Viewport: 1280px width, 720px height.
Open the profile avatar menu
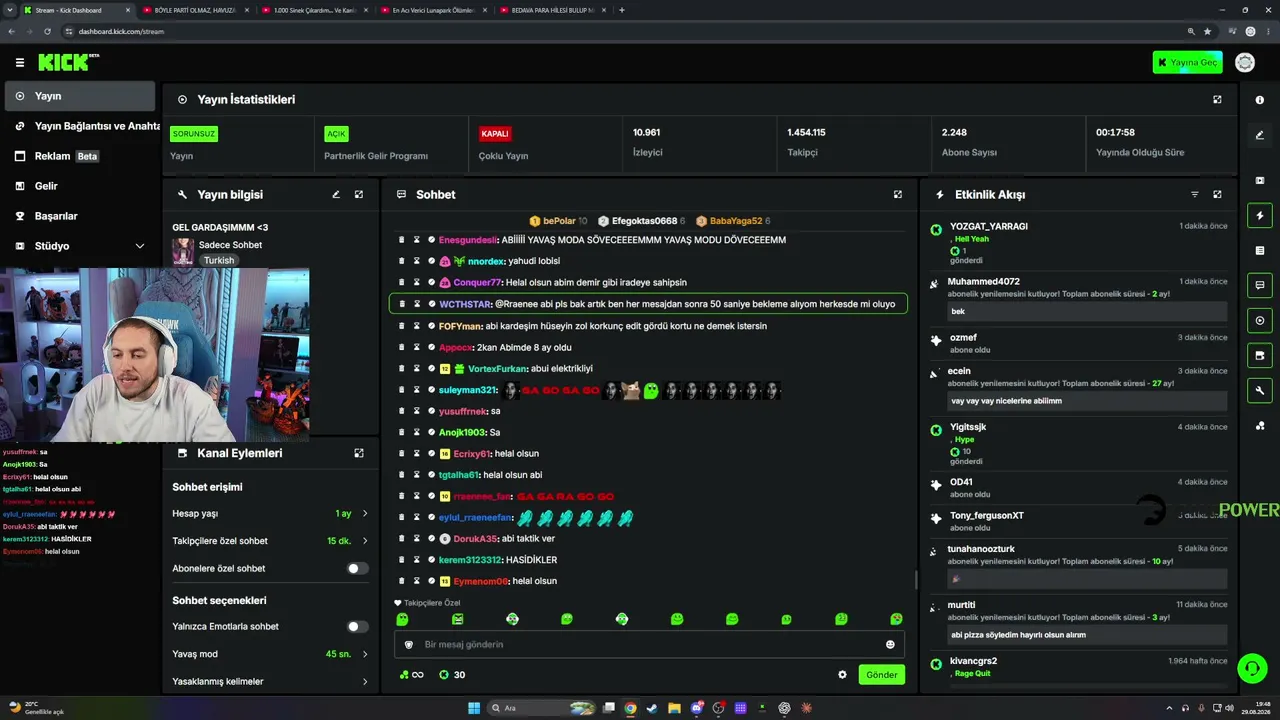1245,62
